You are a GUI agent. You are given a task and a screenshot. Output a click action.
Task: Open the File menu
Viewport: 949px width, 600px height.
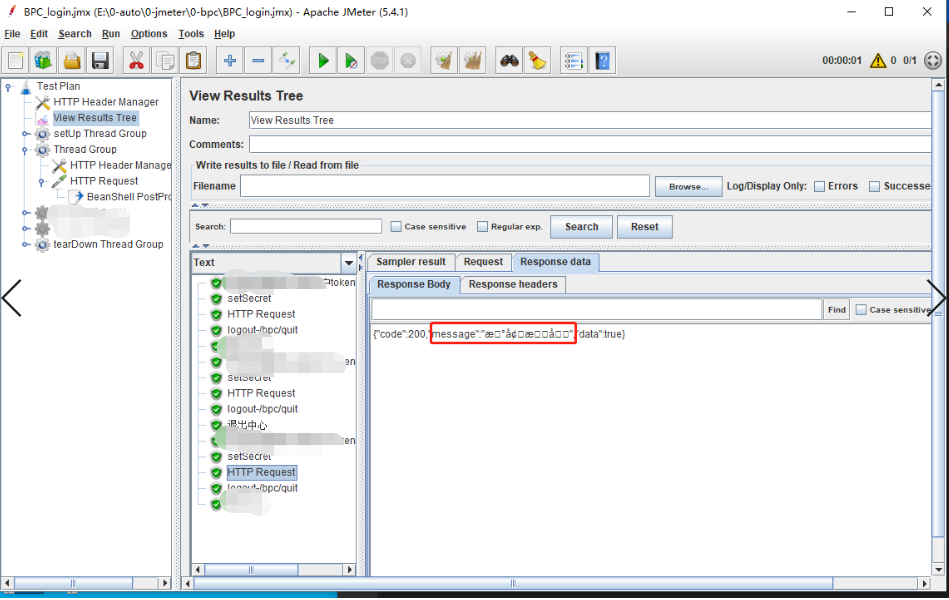(x=12, y=34)
